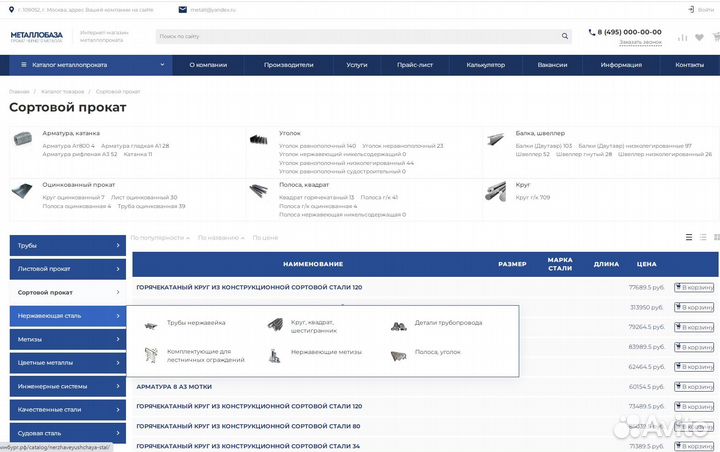Click the login icon at top right
Viewport: 720px width, 452px height.
click(x=691, y=9)
